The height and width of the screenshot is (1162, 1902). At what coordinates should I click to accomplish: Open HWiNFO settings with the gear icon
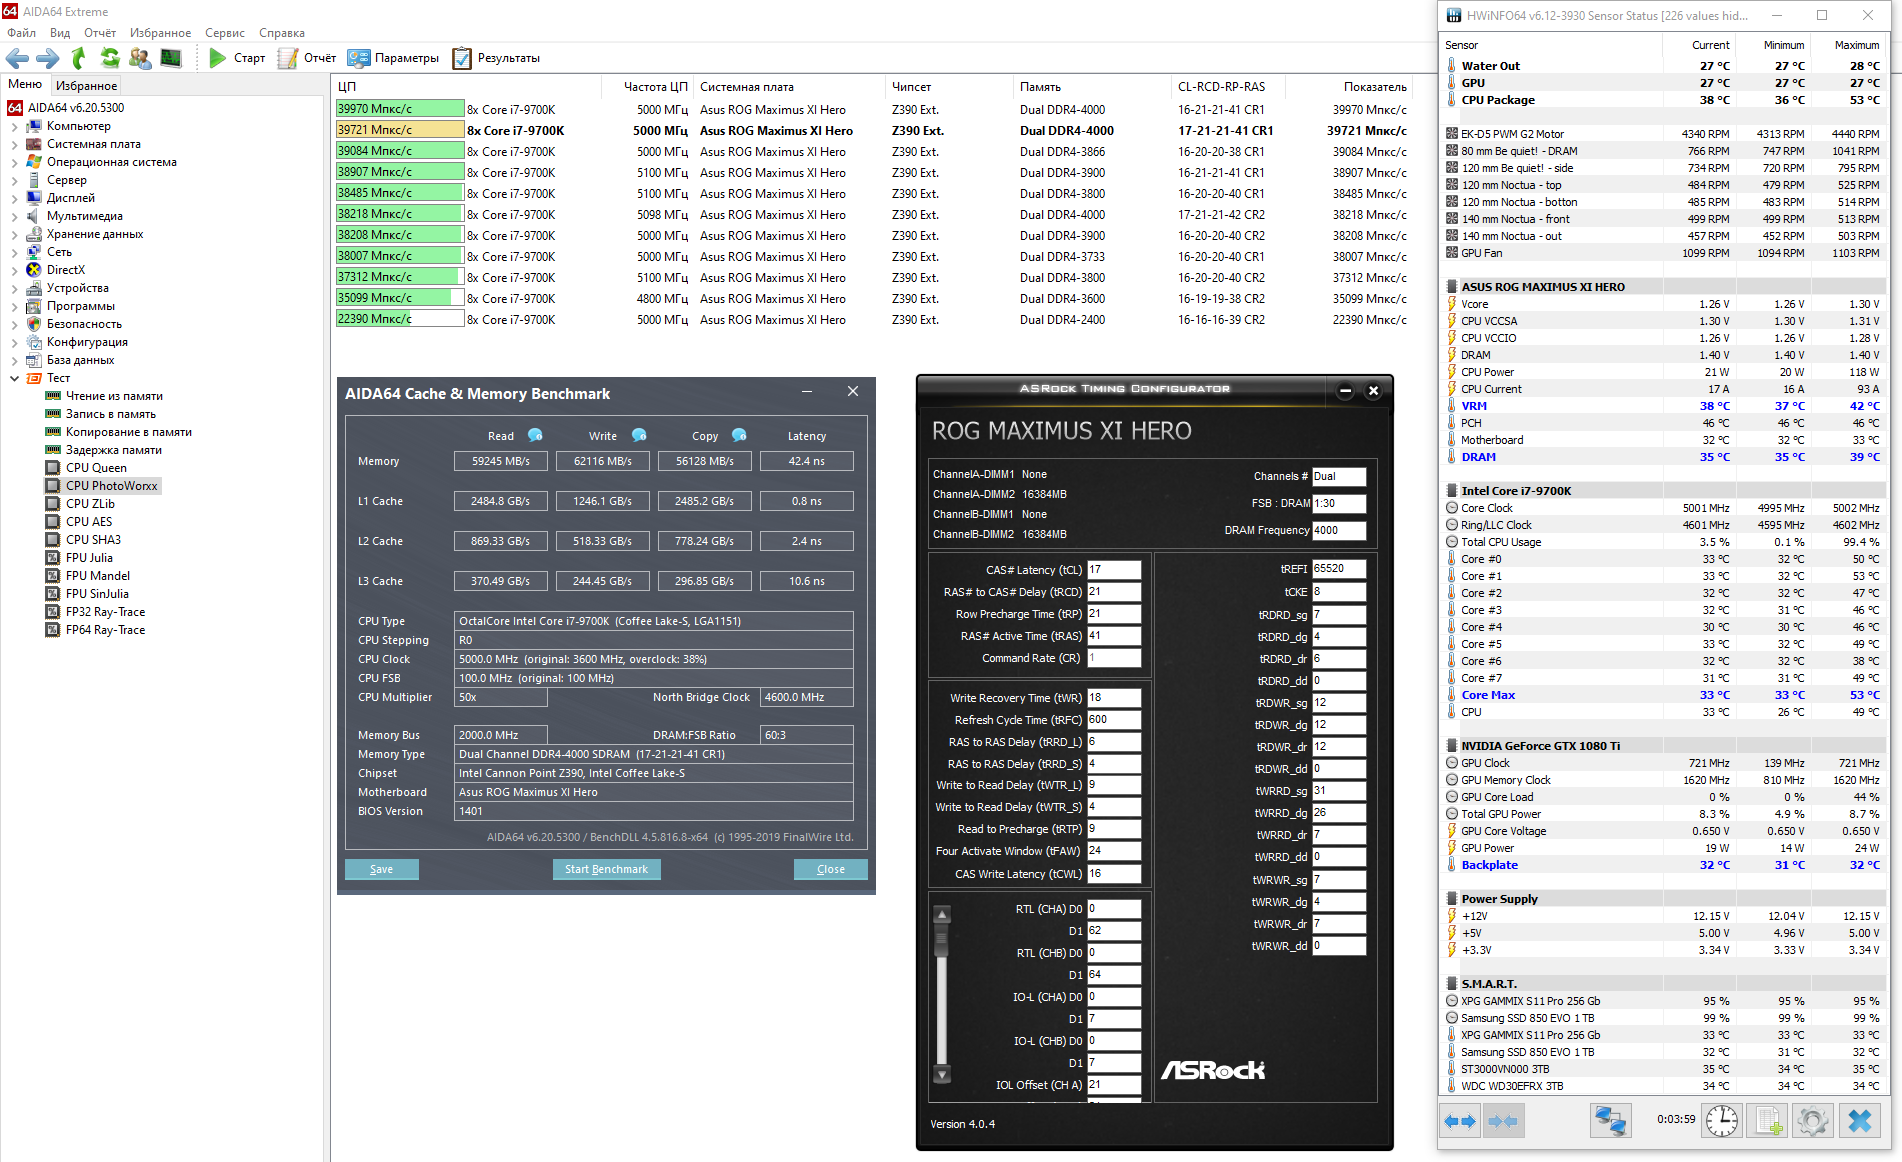(1813, 1121)
